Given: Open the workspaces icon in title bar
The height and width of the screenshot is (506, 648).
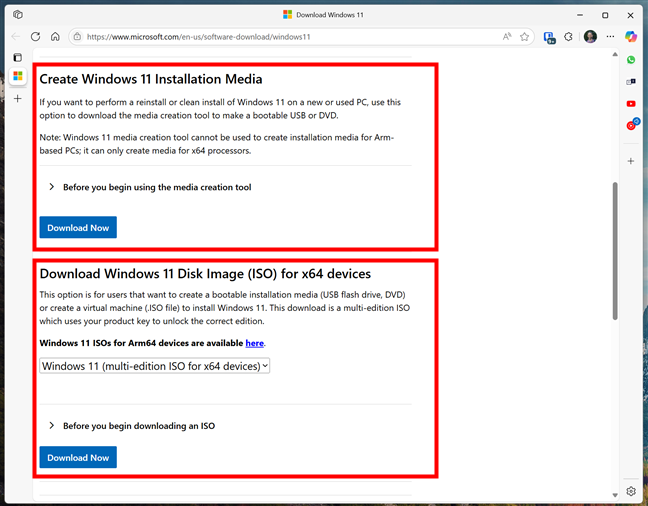Looking at the screenshot, I should (x=18, y=15).
